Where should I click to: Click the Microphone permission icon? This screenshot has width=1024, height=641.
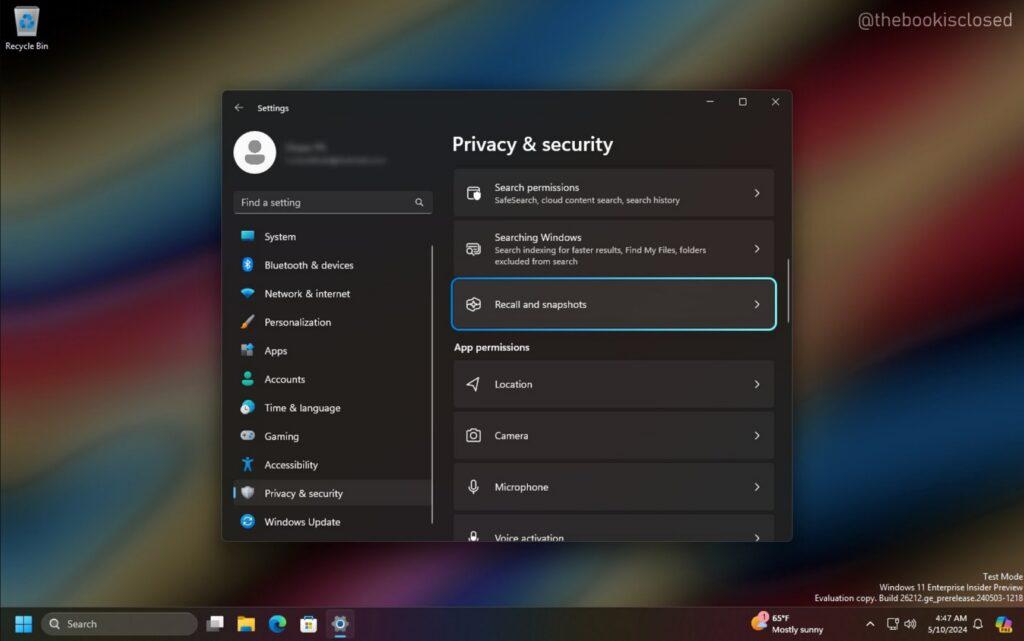point(473,487)
